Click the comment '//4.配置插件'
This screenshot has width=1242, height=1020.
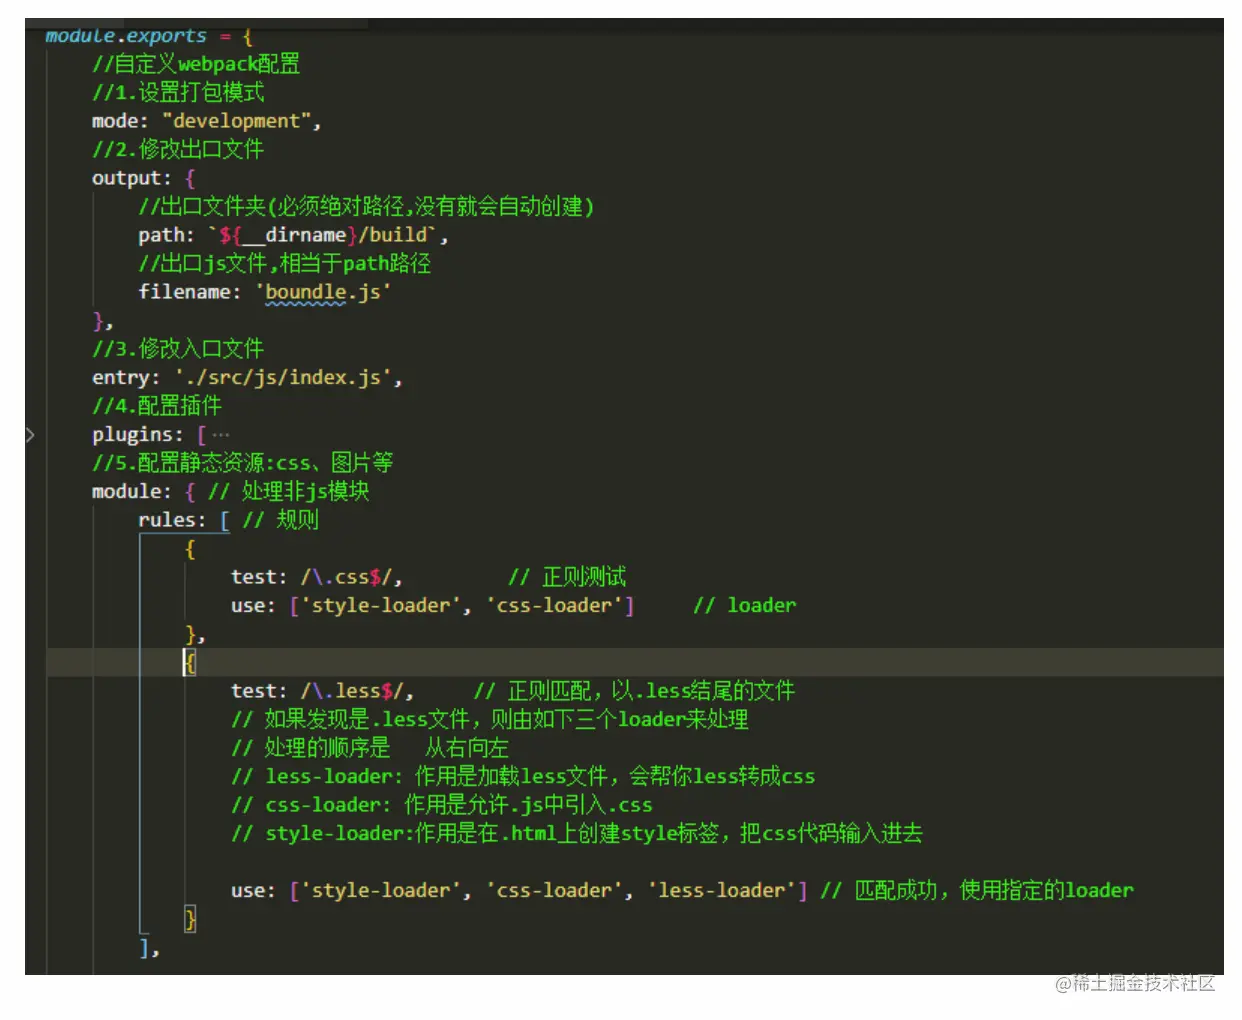click(157, 406)
